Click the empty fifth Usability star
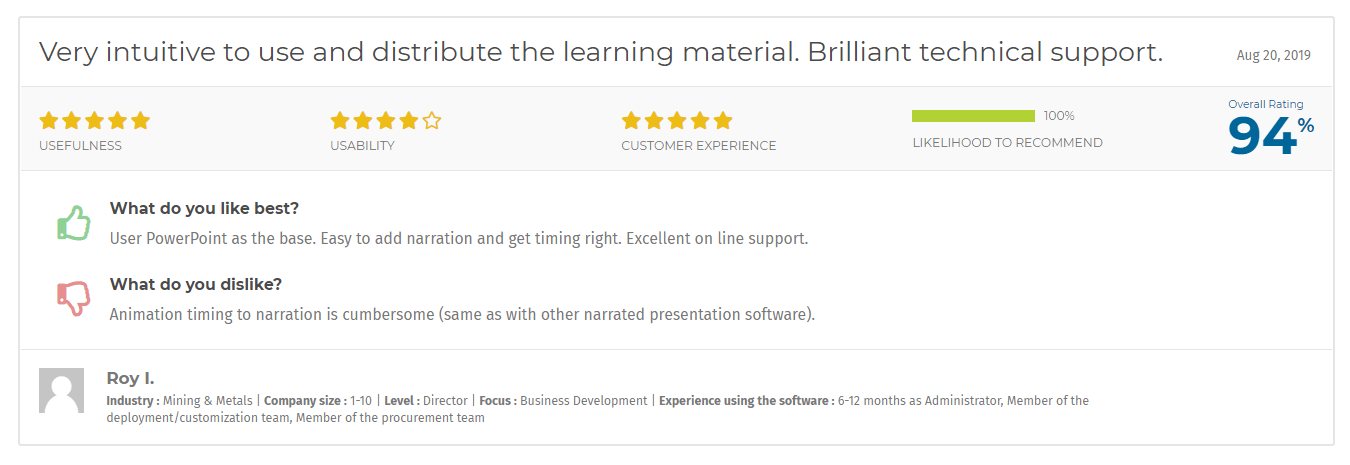Image resolution: width=1350 pixels, height=465 pixels. [x=432, y=121]
